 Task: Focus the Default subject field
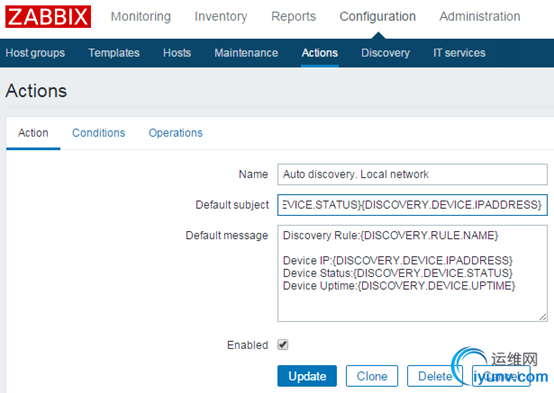pos(412,205)
